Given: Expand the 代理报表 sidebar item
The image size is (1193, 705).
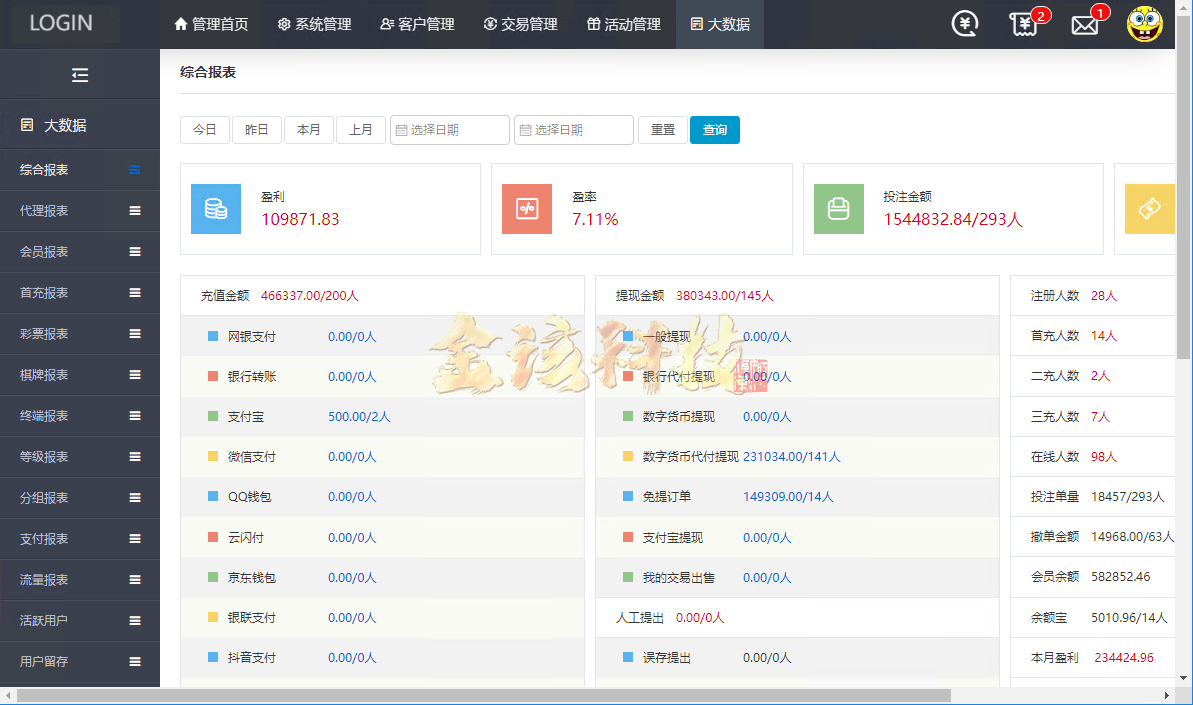Looking at the screenshot, I should [80, 211].
